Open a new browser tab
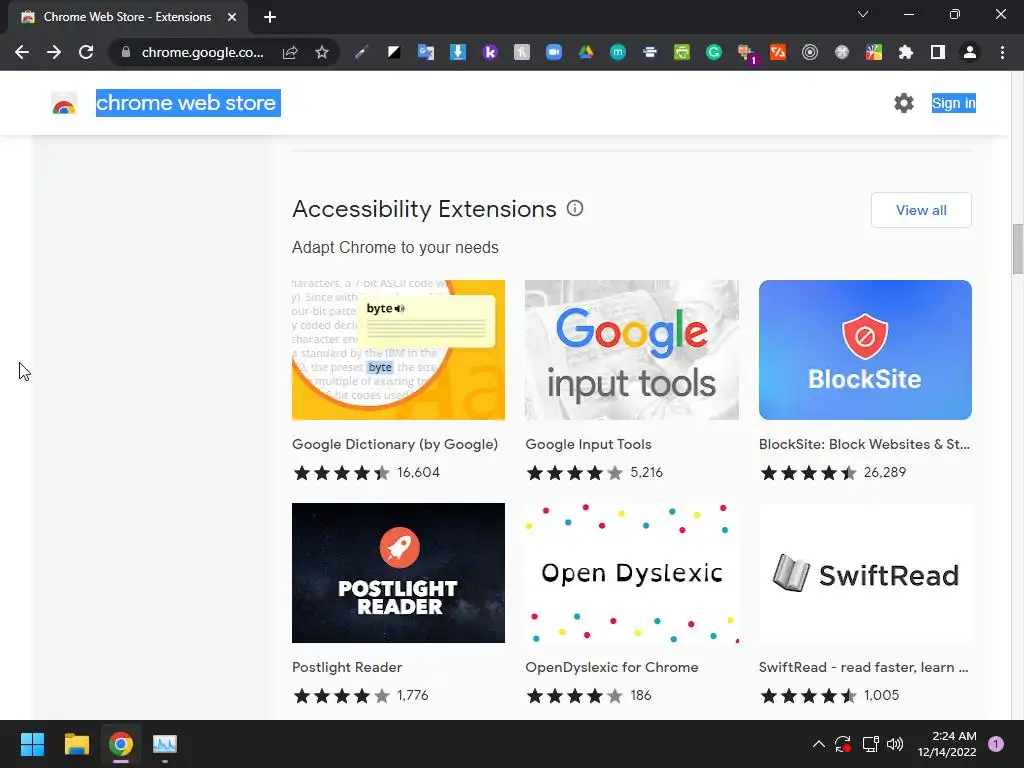1024x768 pixels. coord(270,17)
